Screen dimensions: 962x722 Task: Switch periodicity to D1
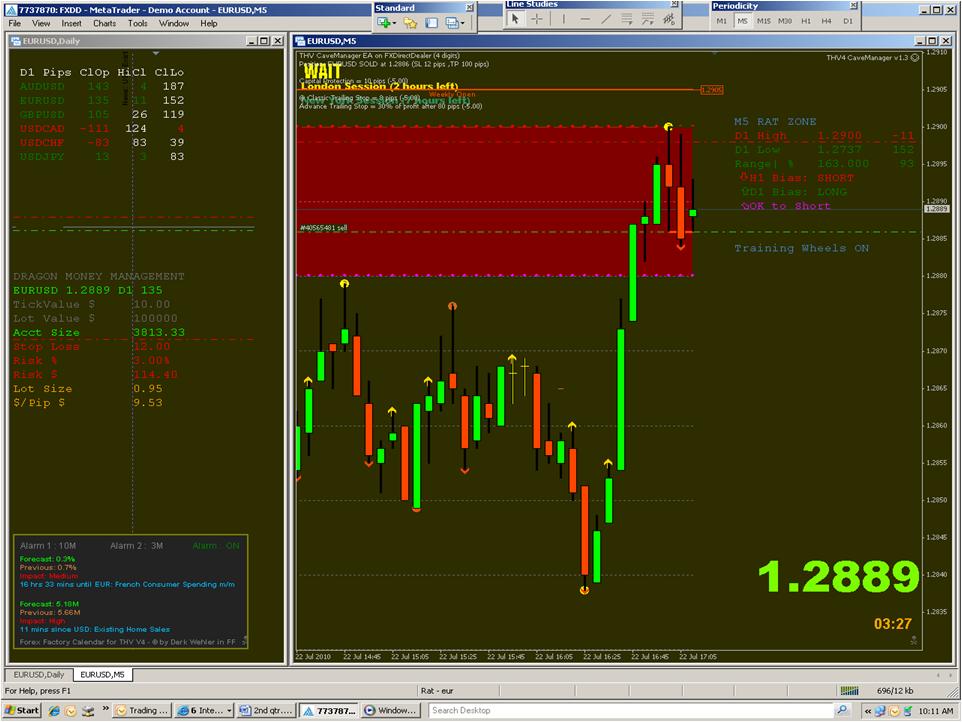(848, 21)
